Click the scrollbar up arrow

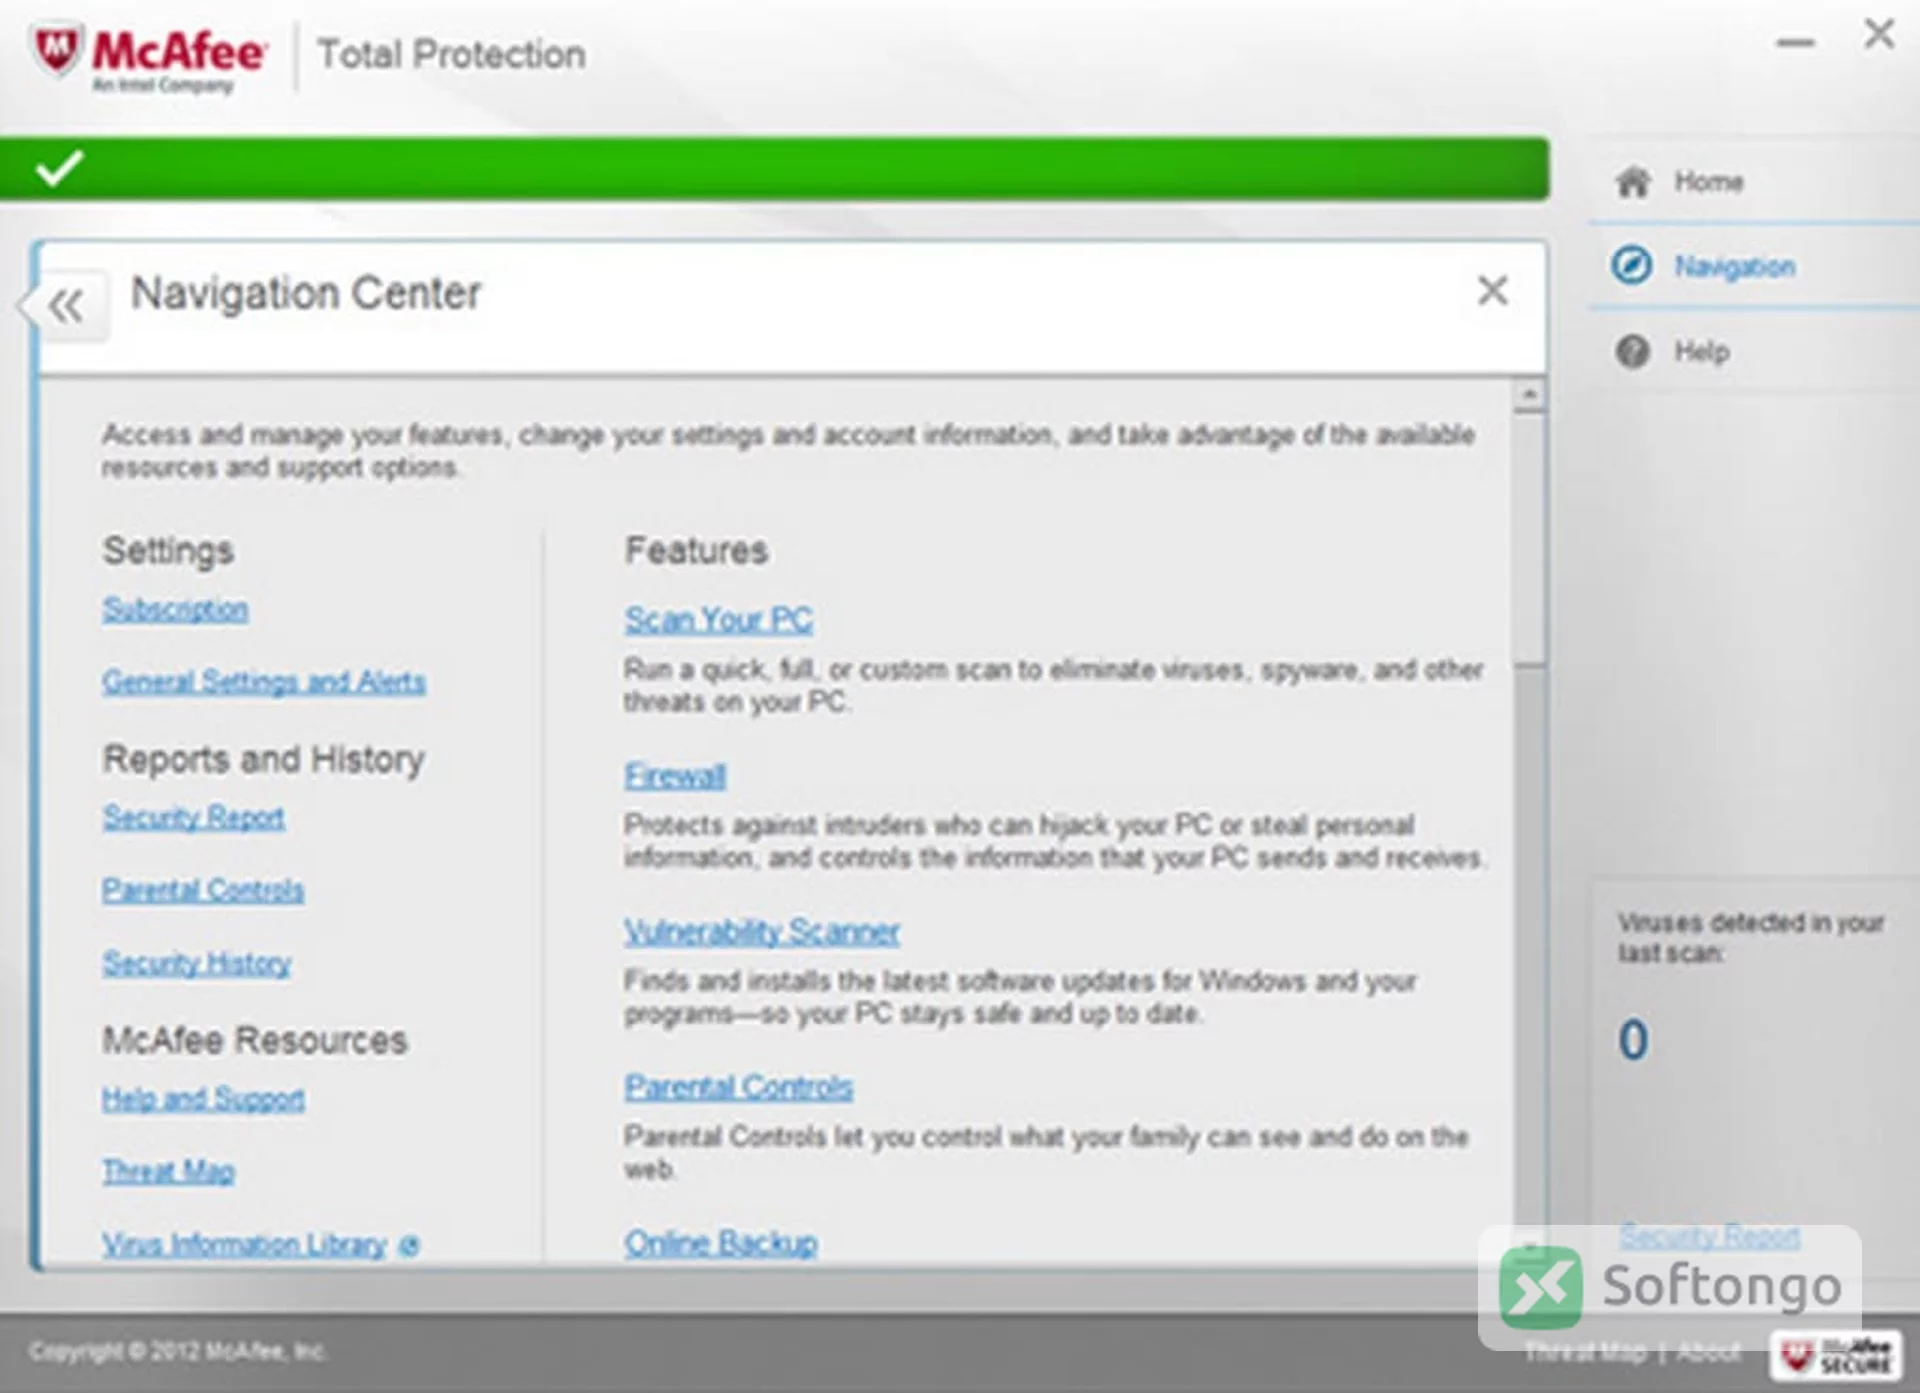(x=1528, y=396)
